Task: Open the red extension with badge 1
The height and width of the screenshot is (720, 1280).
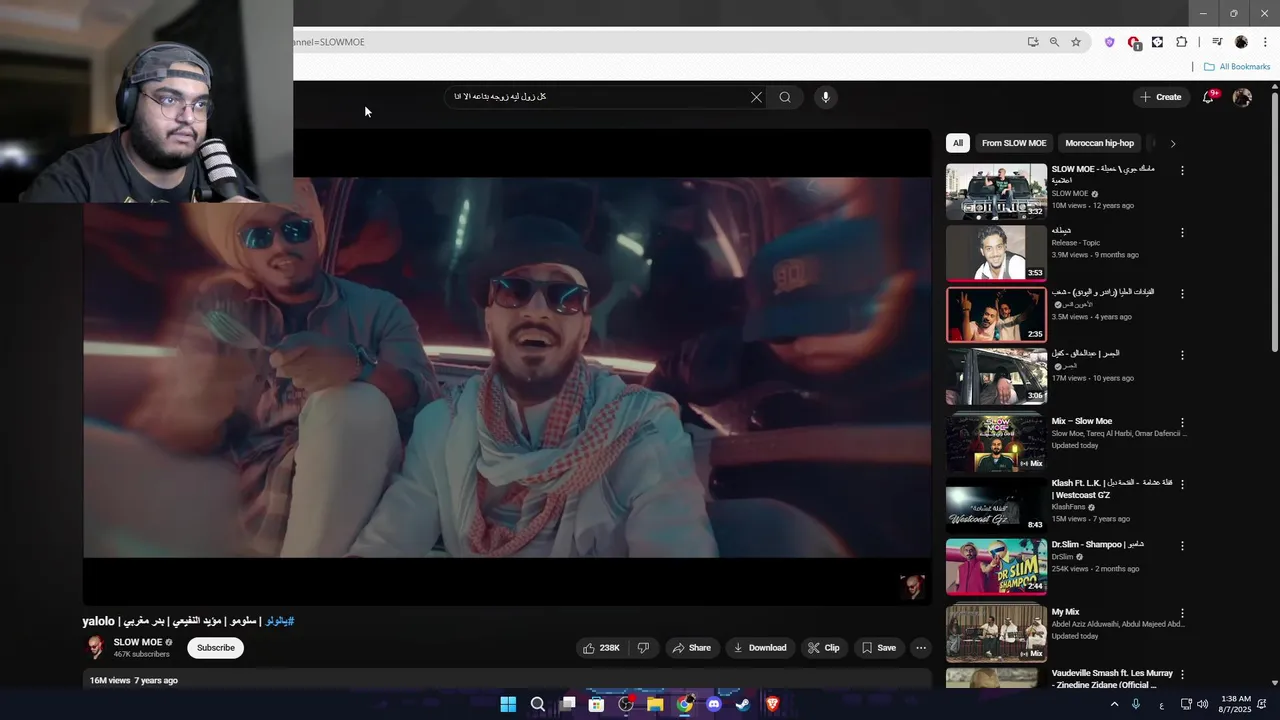Action: pyautogui.click(x=1133, y=42)
